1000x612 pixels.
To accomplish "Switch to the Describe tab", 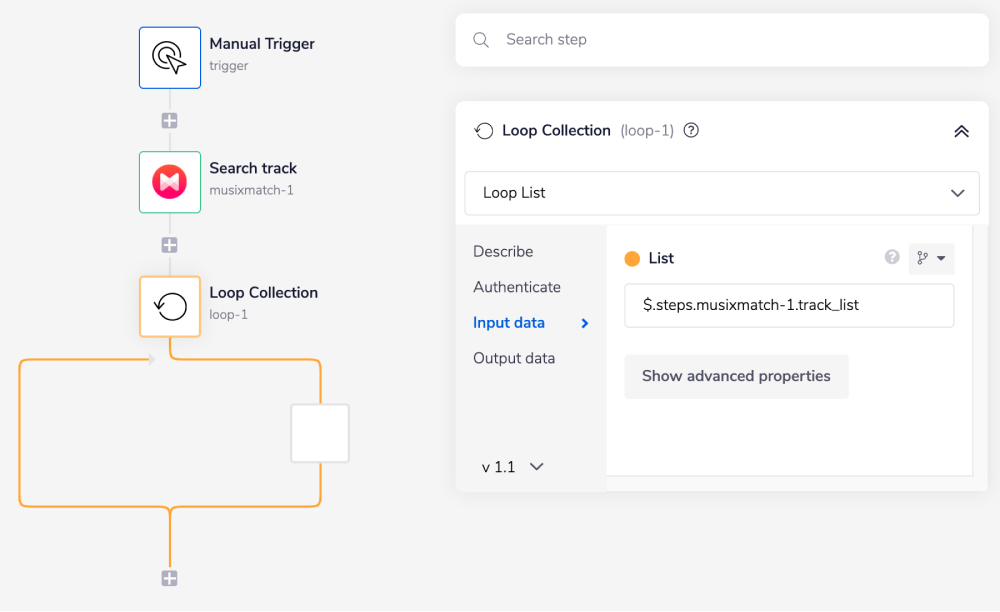I will pyautogui.click(x=503, y=251).
